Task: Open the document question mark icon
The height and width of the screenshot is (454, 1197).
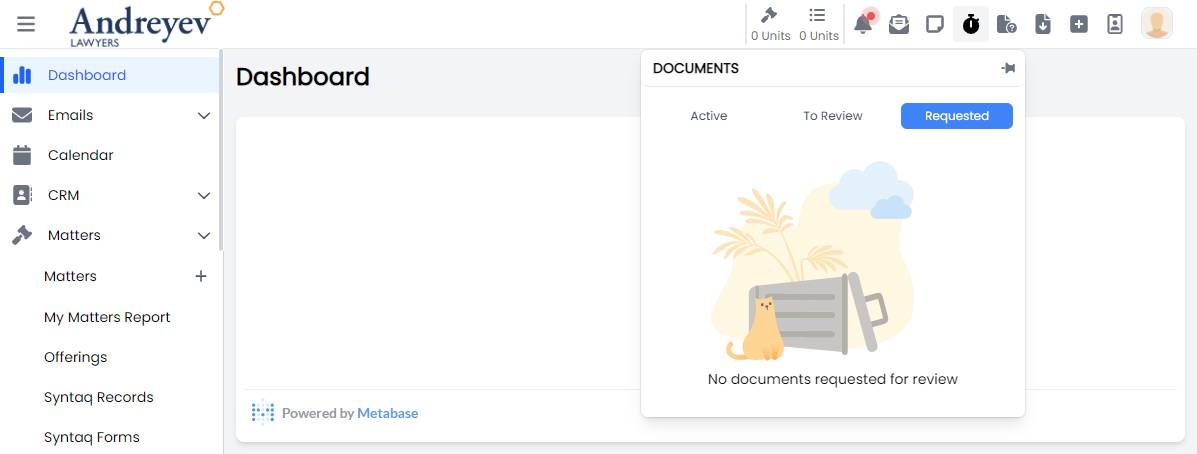Action: pos(1007,24)
